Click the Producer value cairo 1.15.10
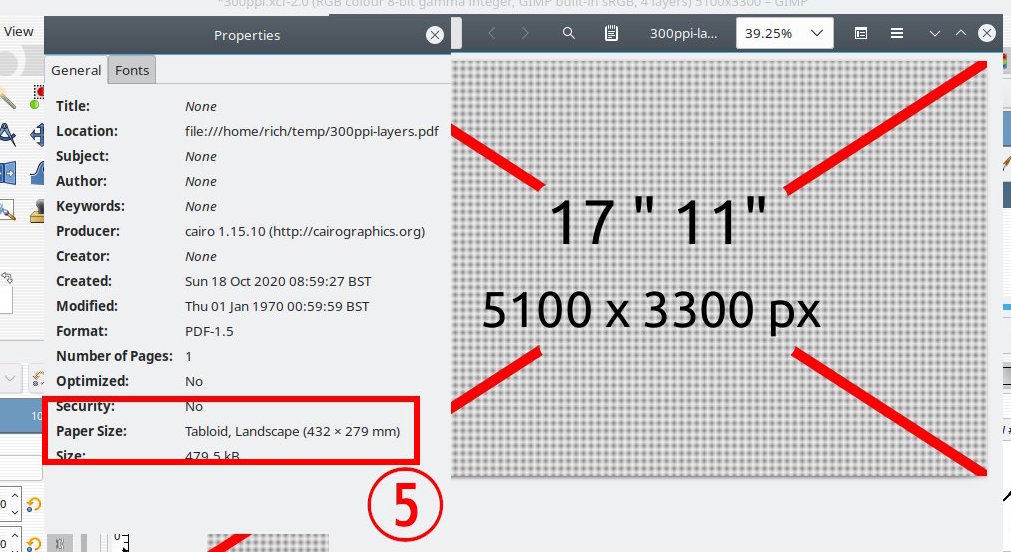The image size is (1011, 552). point(305,231)
